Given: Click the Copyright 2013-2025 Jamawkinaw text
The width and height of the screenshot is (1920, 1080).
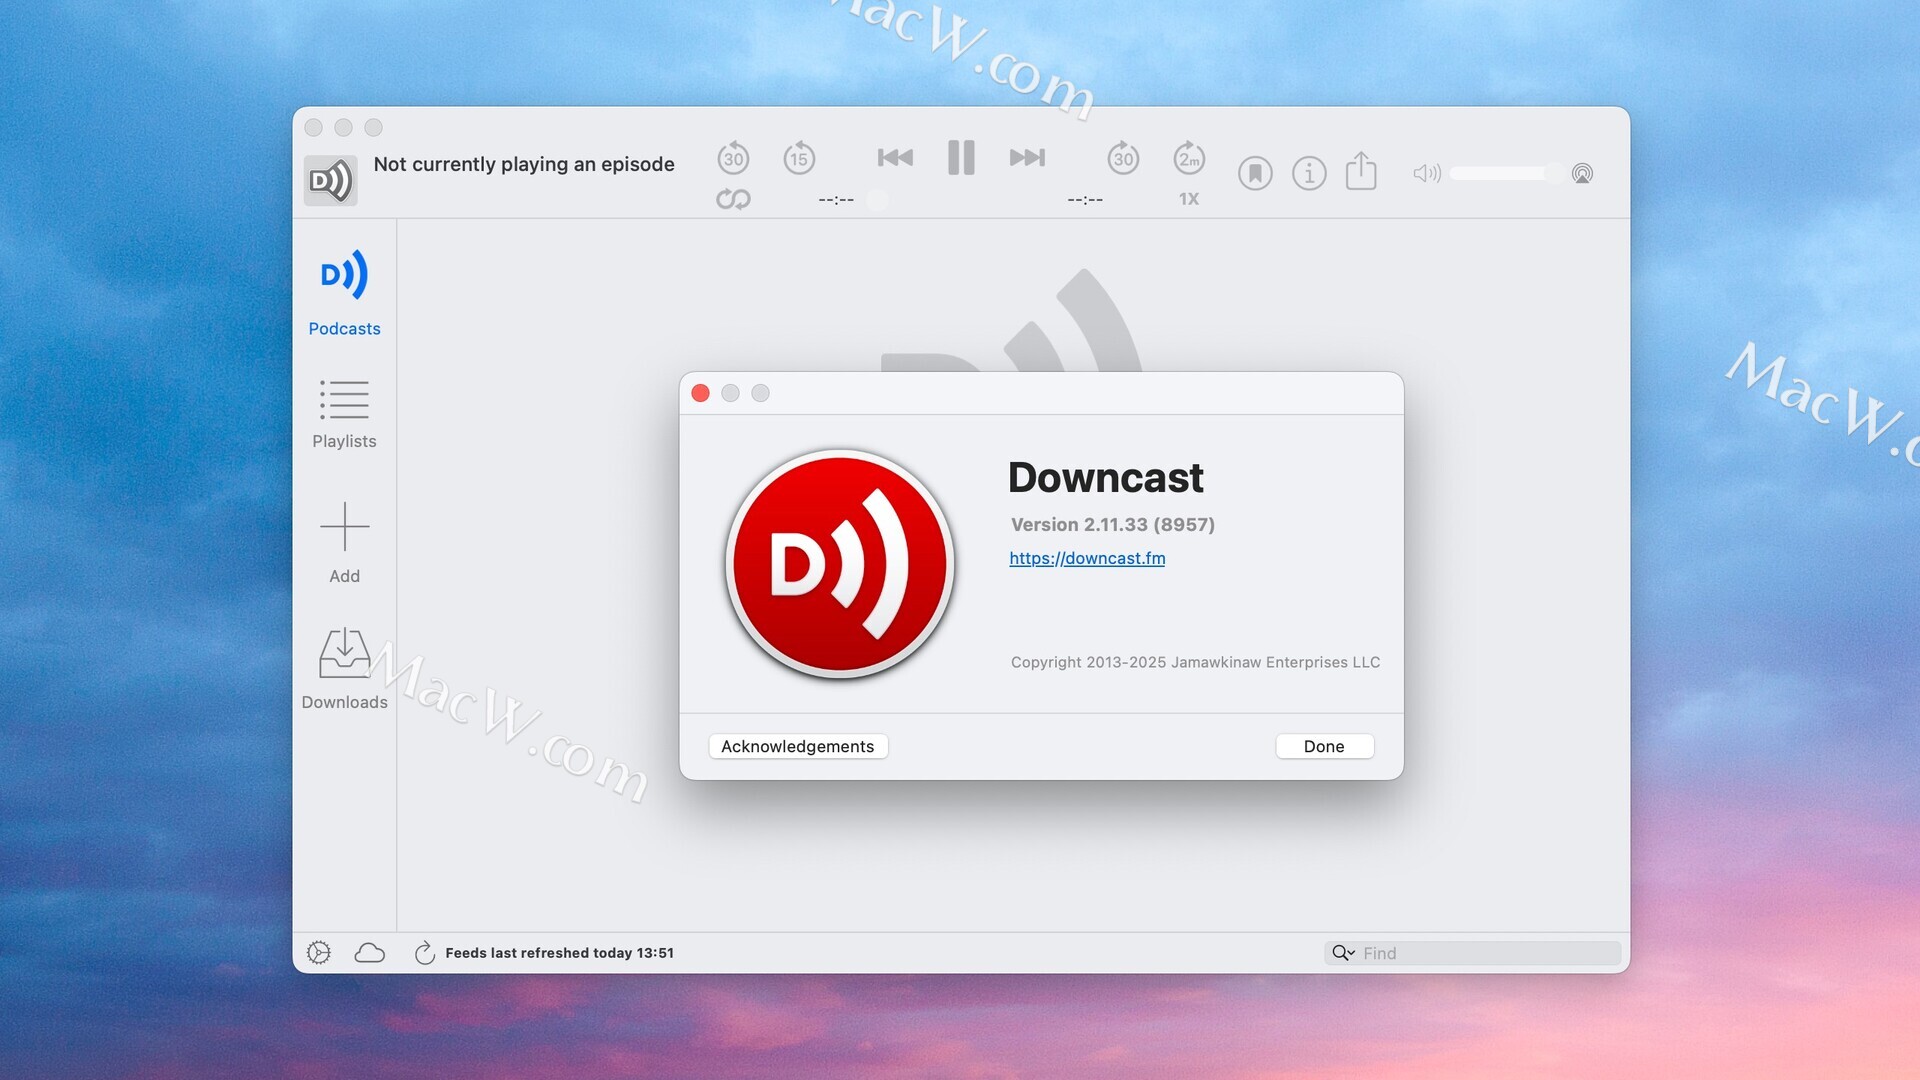Looking at the screenshot, I should (x=1195, y=662).
